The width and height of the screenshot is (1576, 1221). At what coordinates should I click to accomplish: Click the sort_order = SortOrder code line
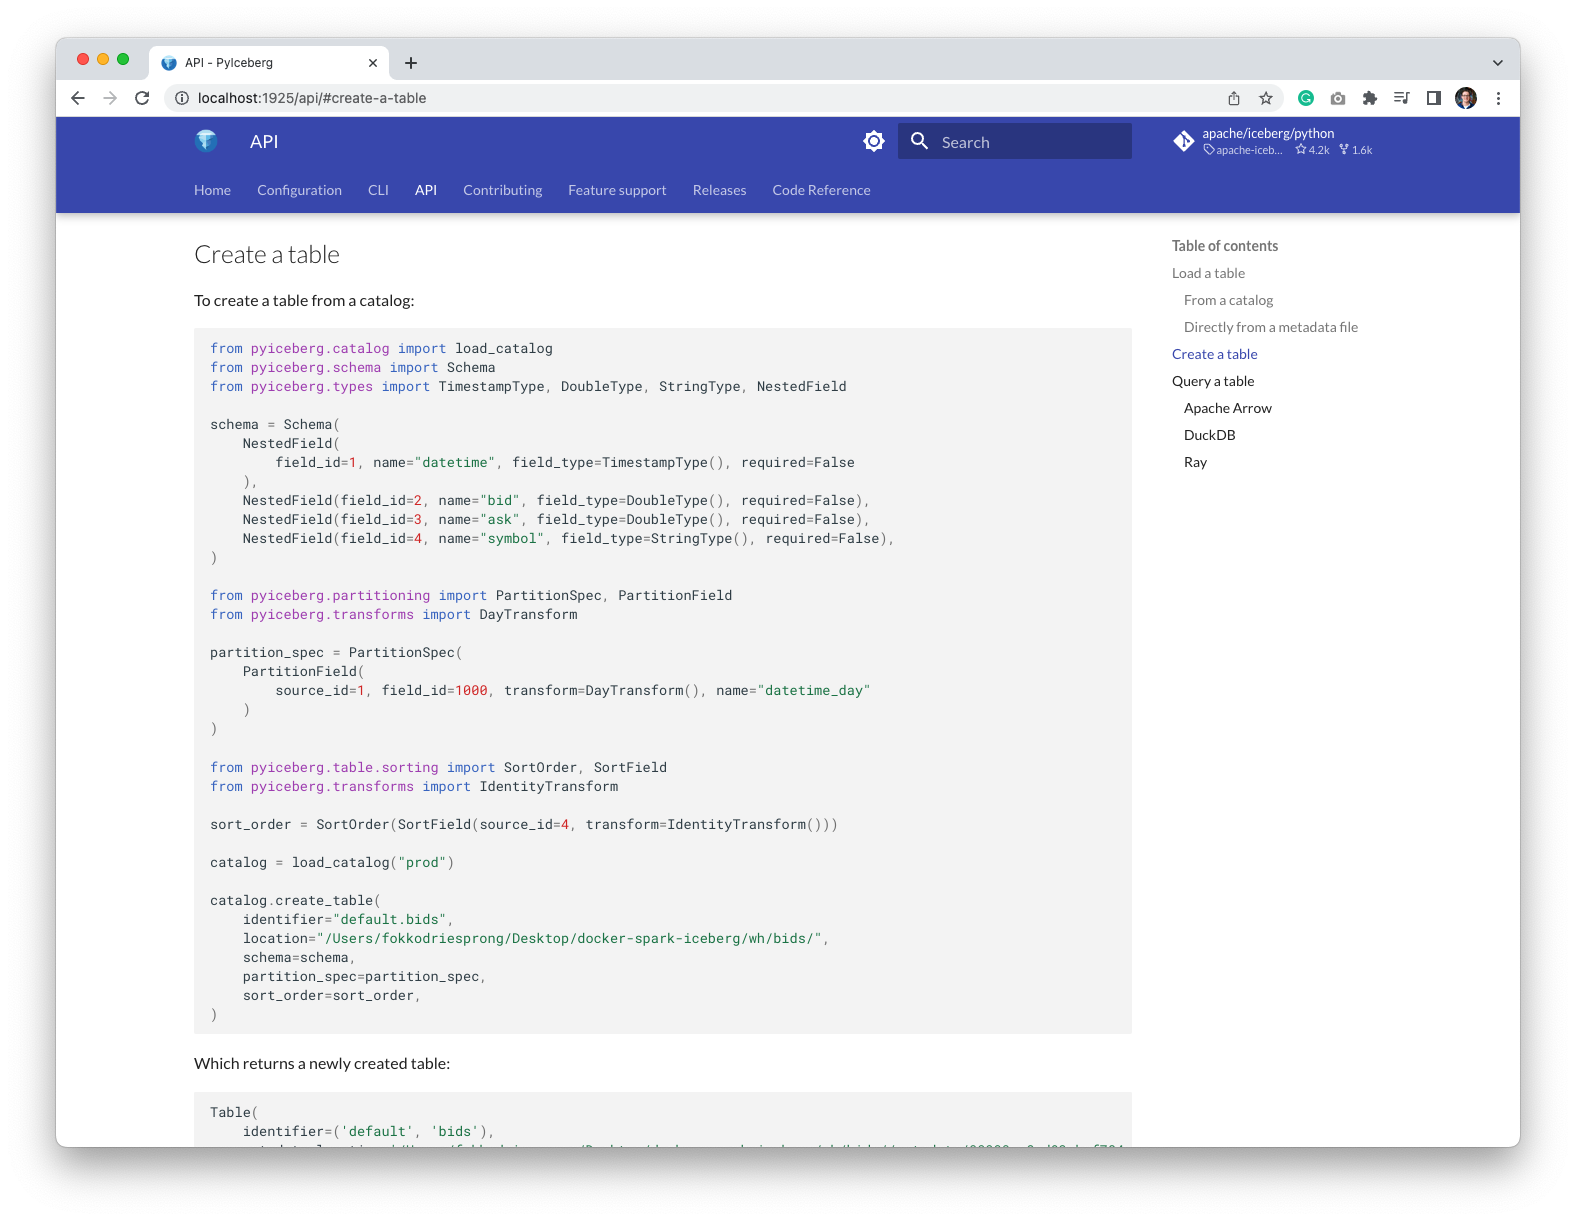[523, 824]
